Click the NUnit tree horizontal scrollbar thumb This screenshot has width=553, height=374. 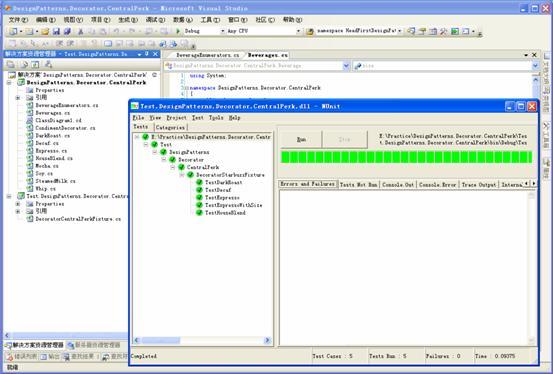pyautogui.click(x=160, y=340)
